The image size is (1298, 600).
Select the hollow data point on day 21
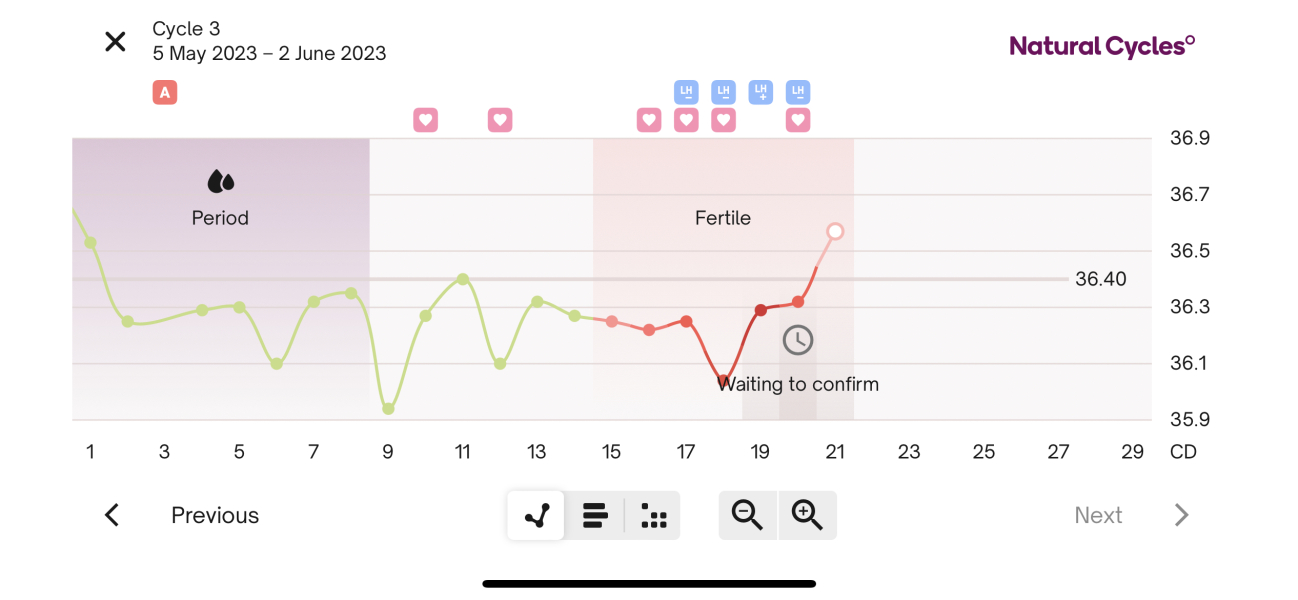[835, 231]
